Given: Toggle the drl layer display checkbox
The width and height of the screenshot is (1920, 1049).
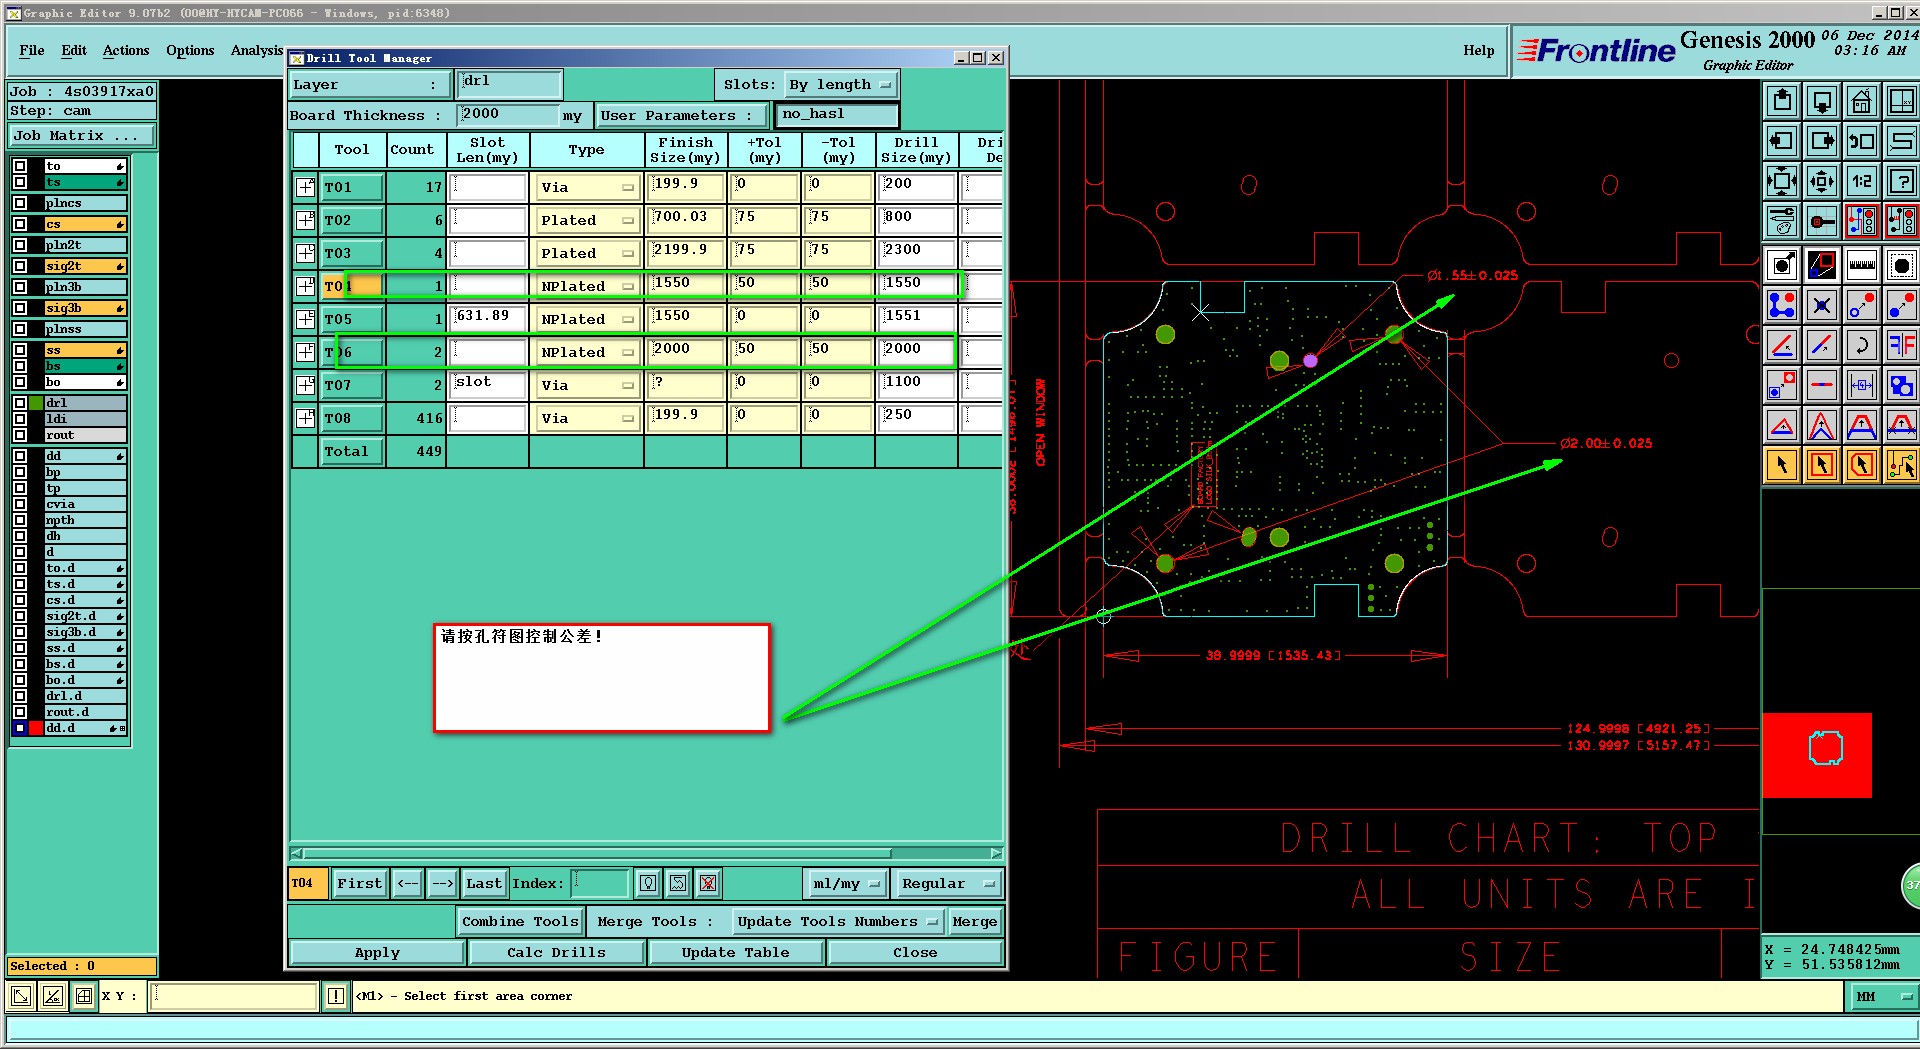Looking at the screenshot, I should 20,403.
